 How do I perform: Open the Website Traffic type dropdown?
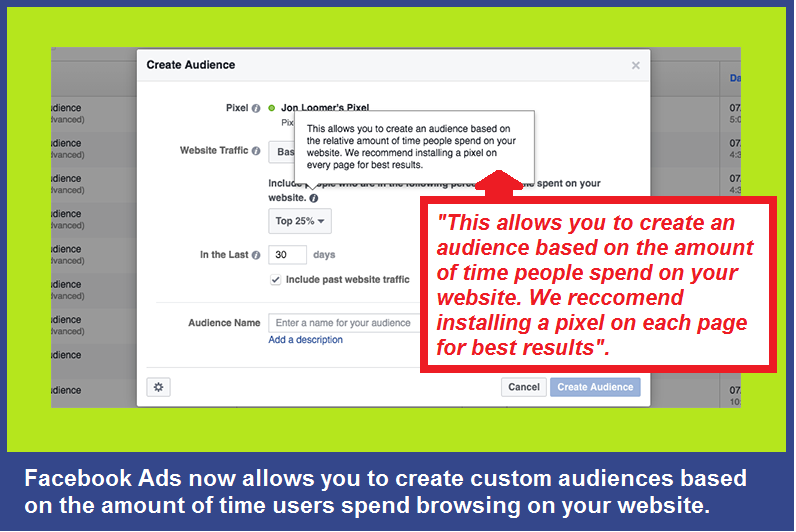pos(281,152)
